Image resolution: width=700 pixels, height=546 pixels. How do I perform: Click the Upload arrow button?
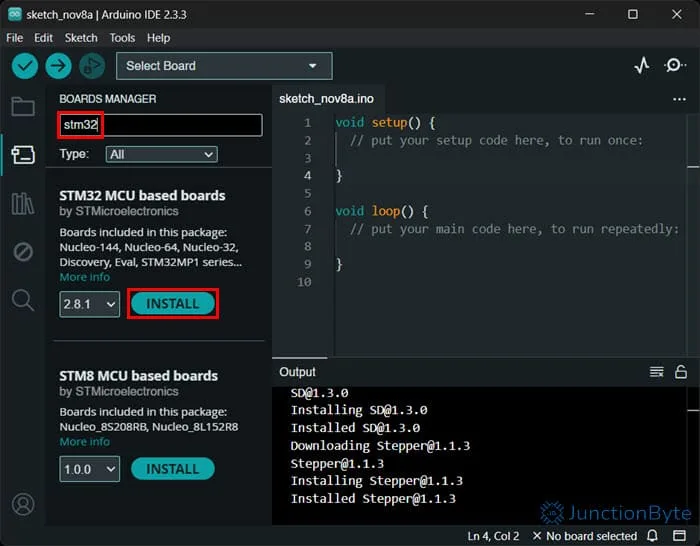click(x=58, y=66)
